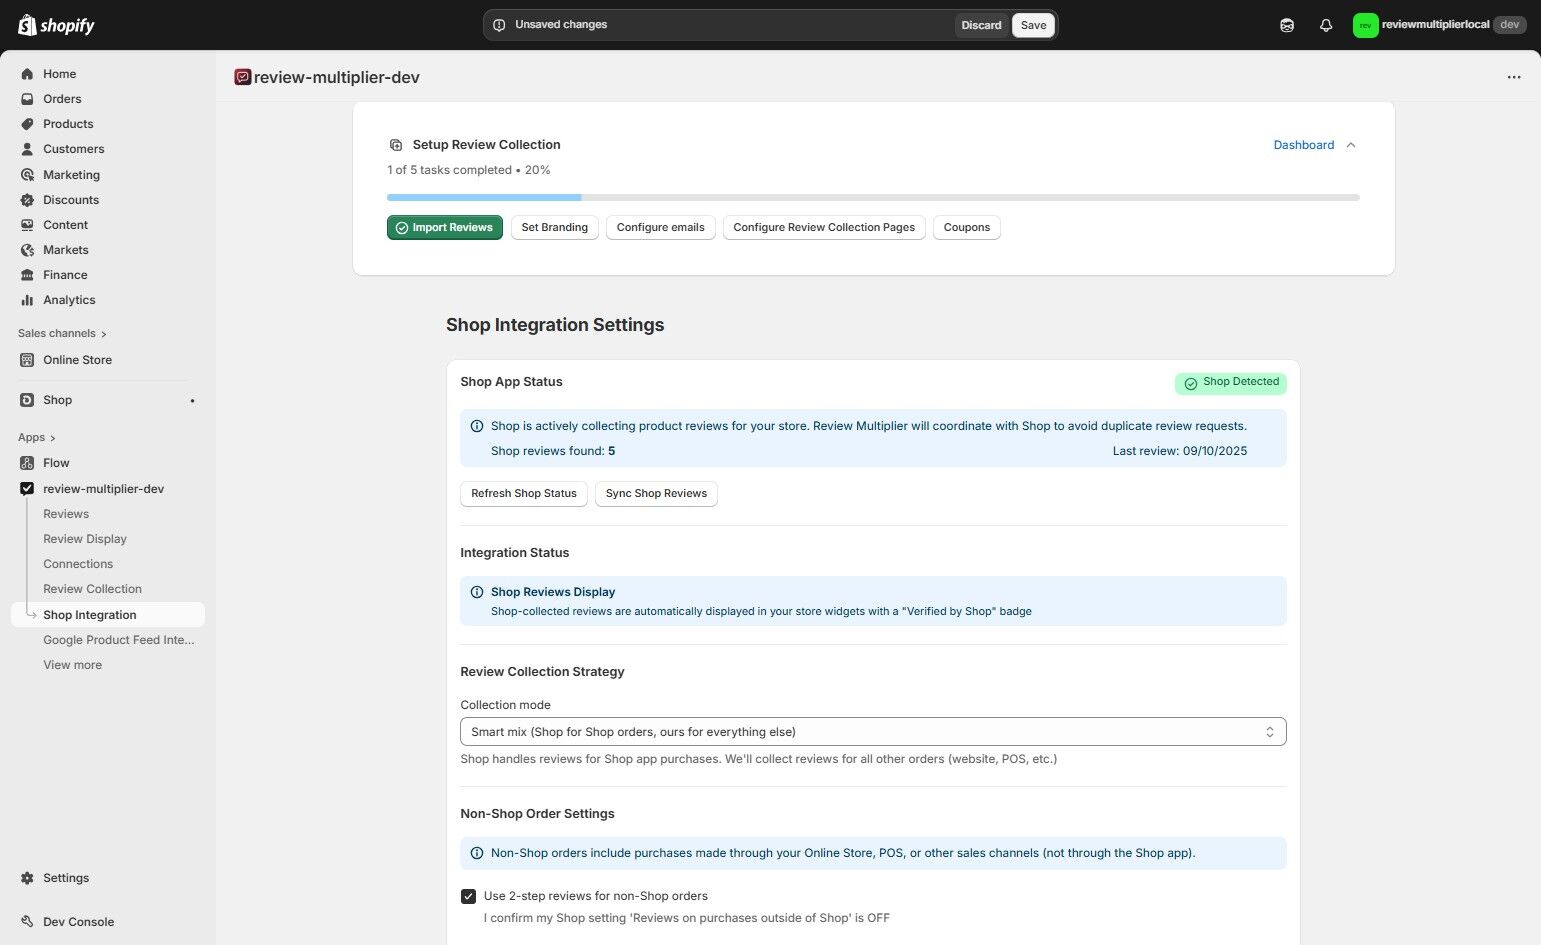The width and height of the screenshot is (1541, 945).
Task: Open Review Display in the app submenu
Action: [x=85, y=539]
